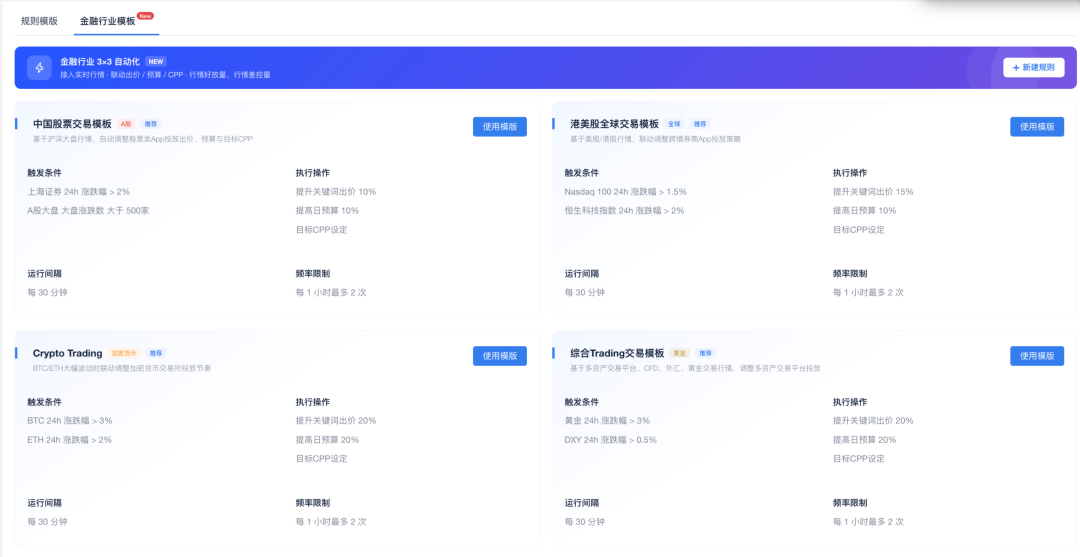Click 每 30 分钟 in 港美股全球交易模板 card

[x=584, y=293]
